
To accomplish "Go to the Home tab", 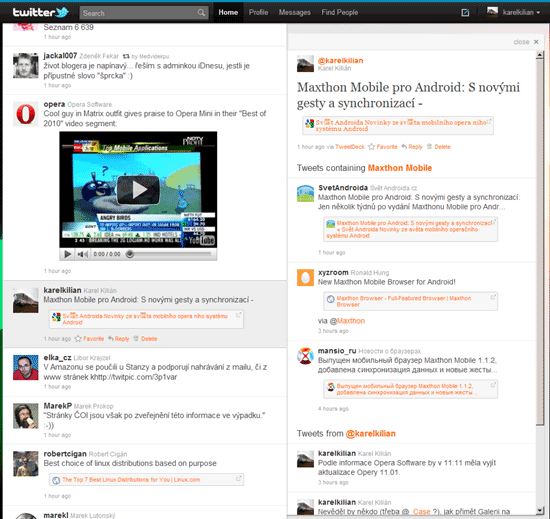I will 228,12.
